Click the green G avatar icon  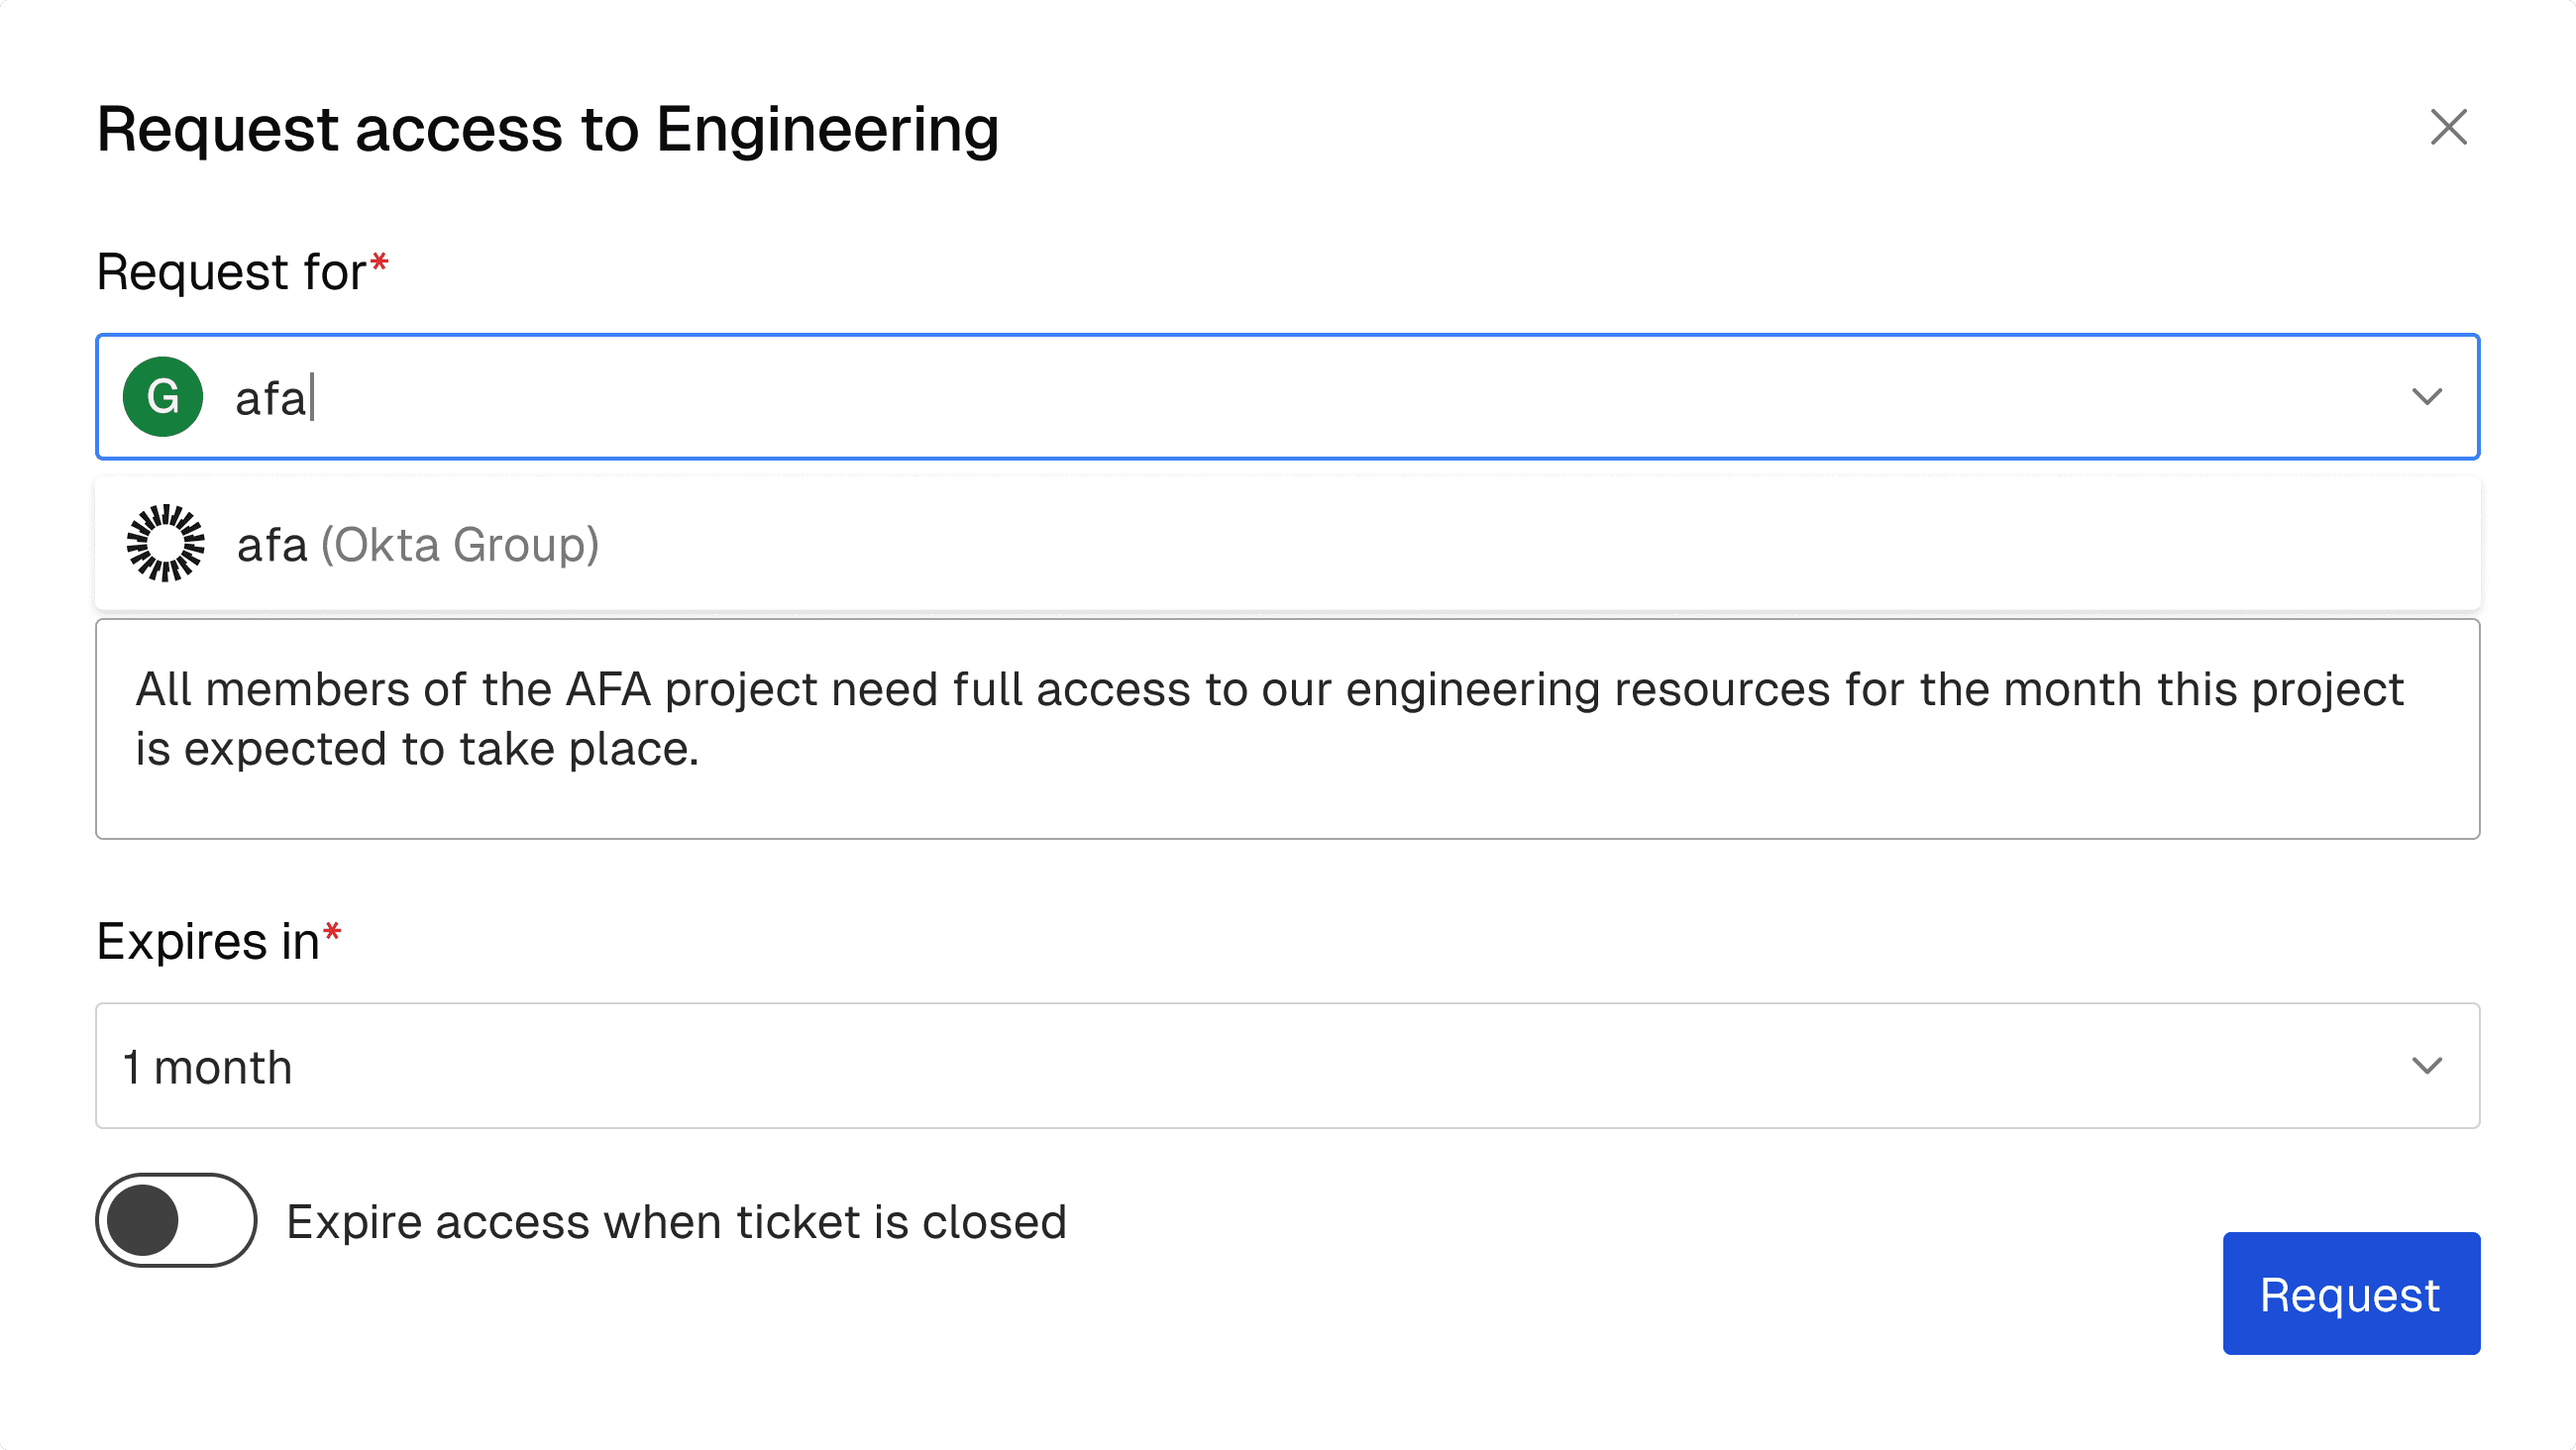click(x=163, y=397)
